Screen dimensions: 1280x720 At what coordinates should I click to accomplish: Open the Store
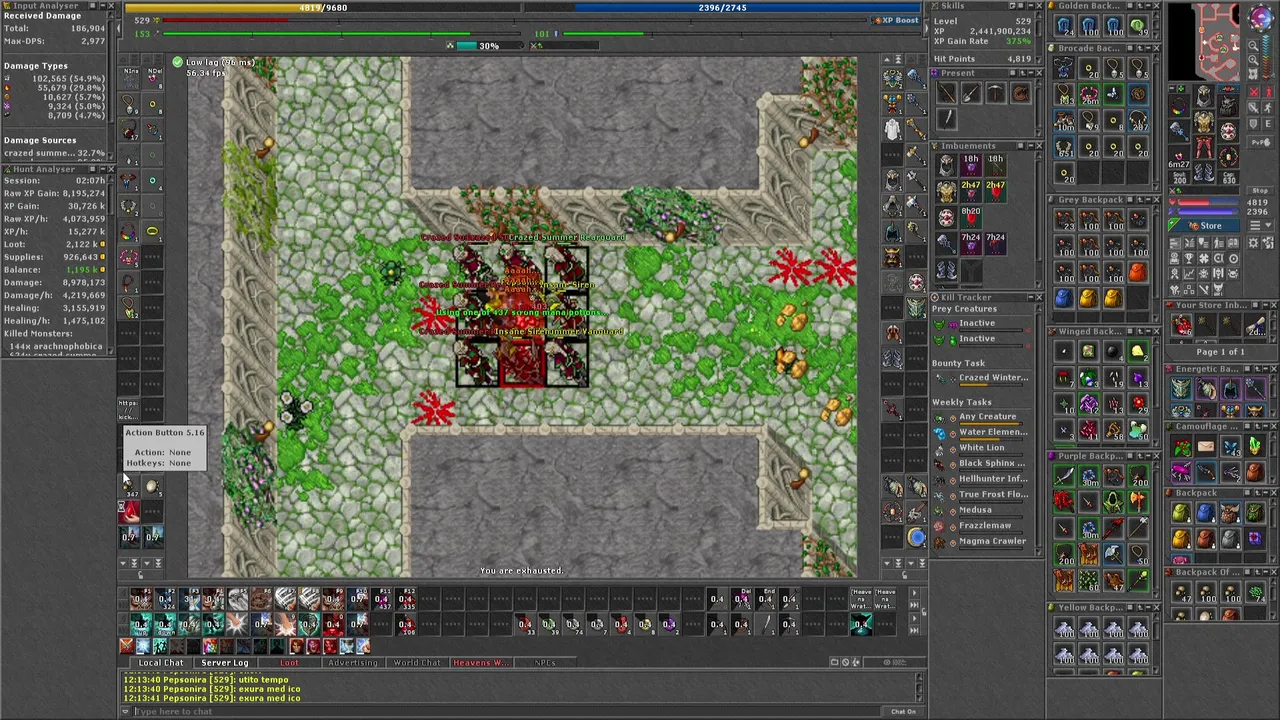click(x=1205, y=226)
